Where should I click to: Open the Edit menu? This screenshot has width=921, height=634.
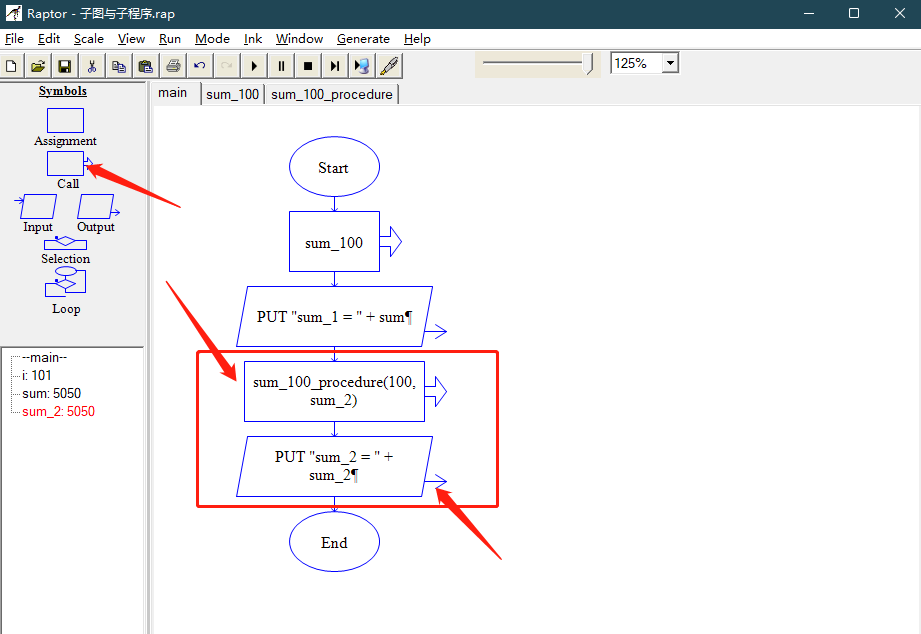coord(49,39)
